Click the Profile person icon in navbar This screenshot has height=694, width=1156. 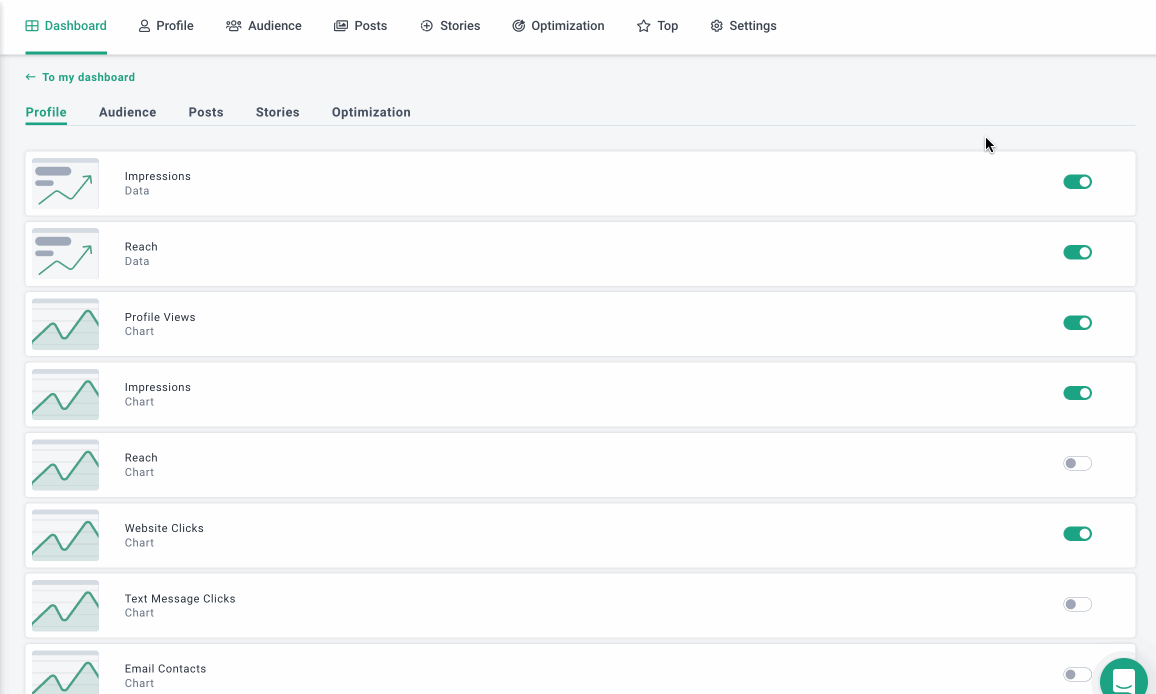click(144, 26)
